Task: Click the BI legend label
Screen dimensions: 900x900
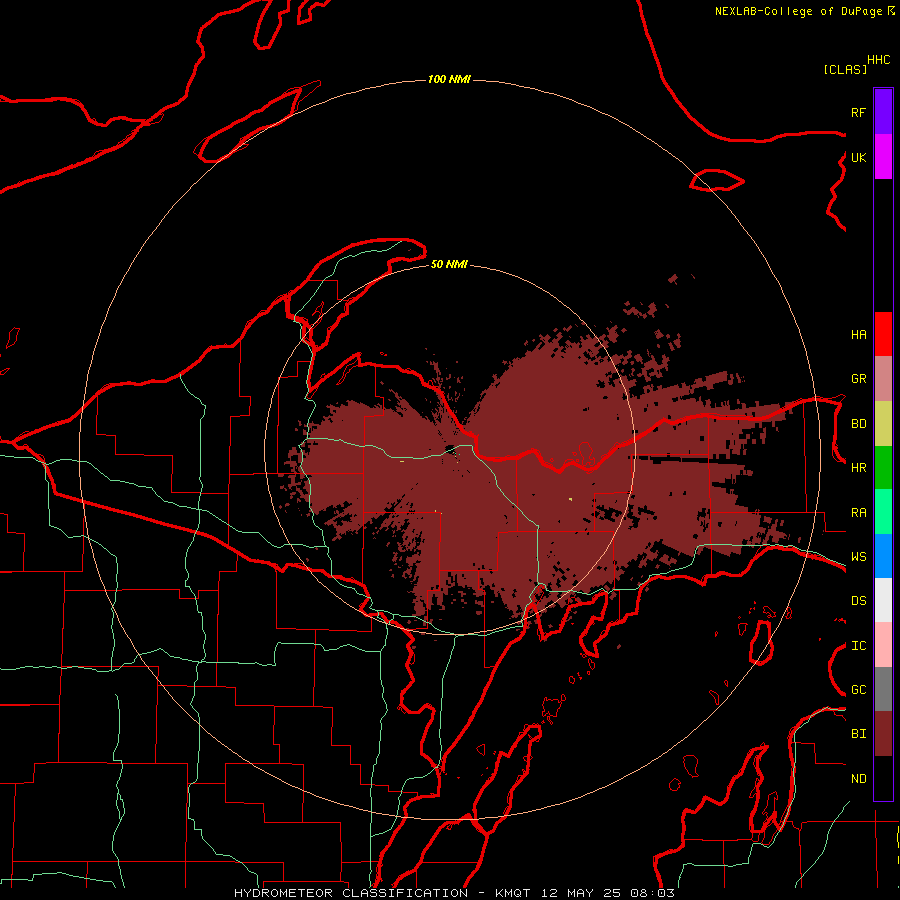Action: [858, 734]
